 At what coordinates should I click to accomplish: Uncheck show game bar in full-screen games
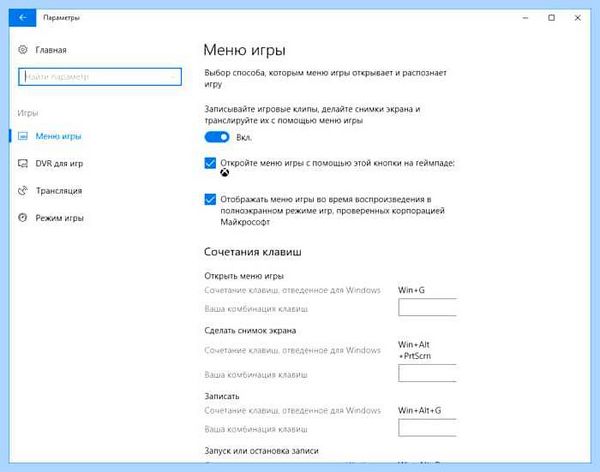click(x=210, y=199)
